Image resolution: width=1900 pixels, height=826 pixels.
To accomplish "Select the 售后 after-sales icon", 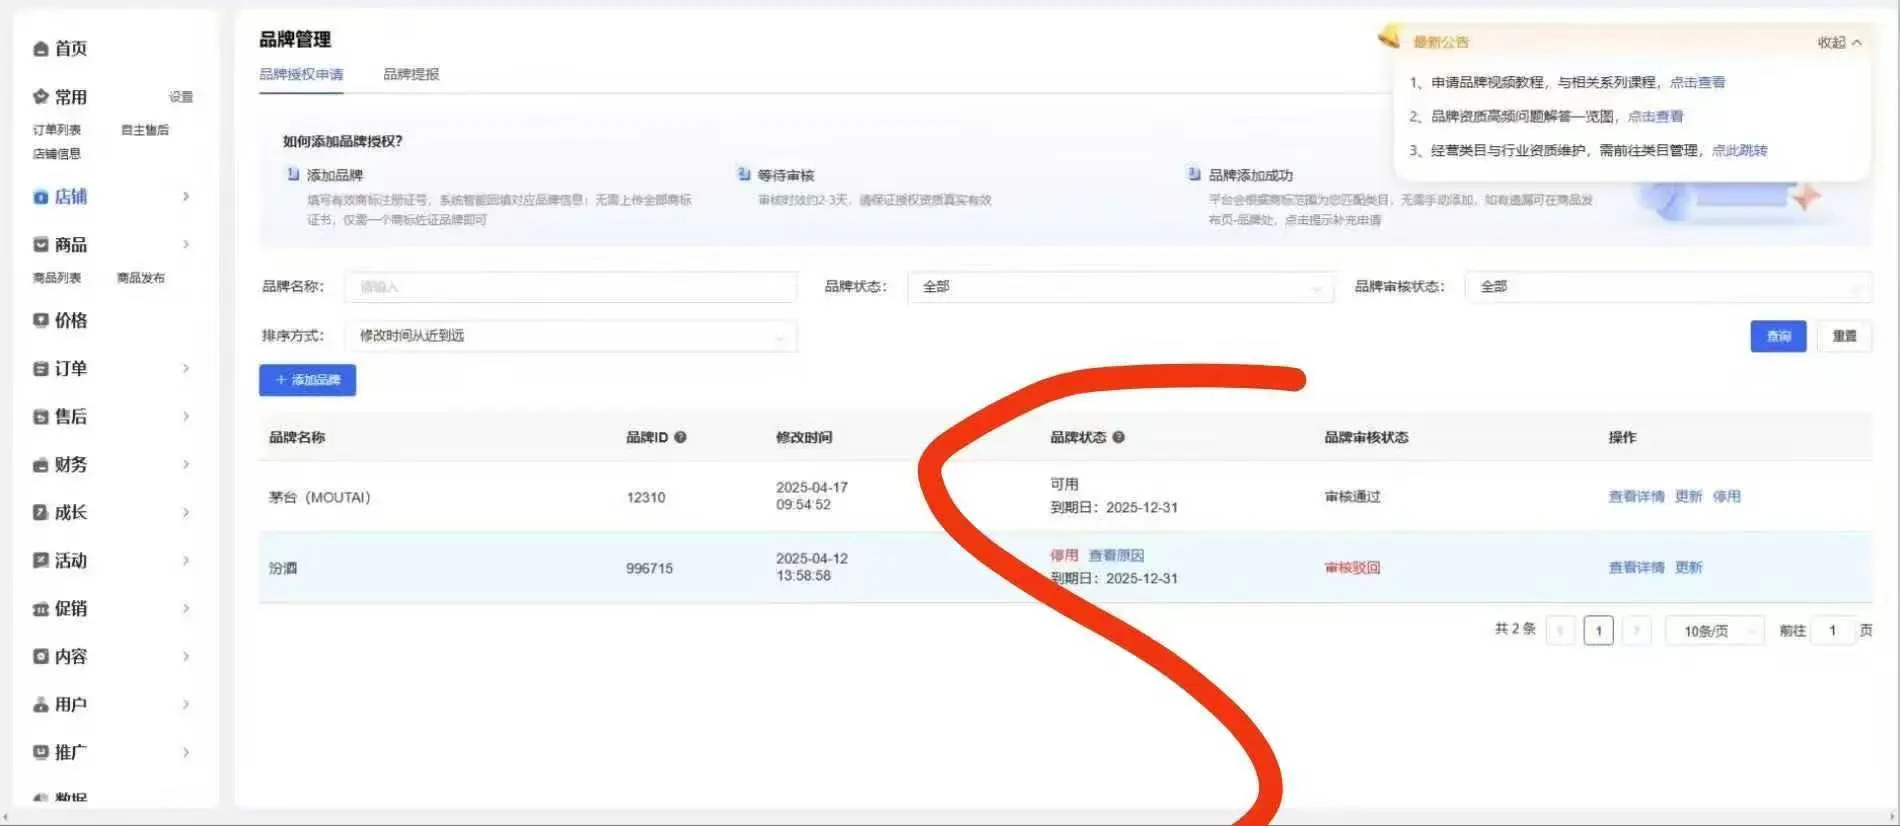I will tap(40, 417).
